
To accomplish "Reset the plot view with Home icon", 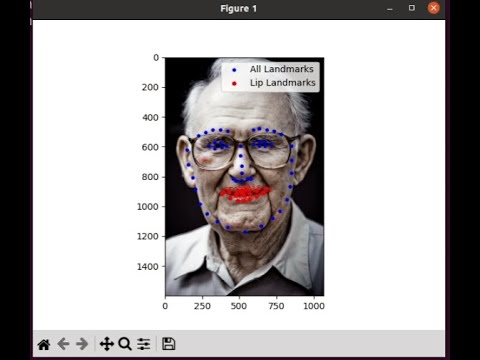I will point(44,344).
